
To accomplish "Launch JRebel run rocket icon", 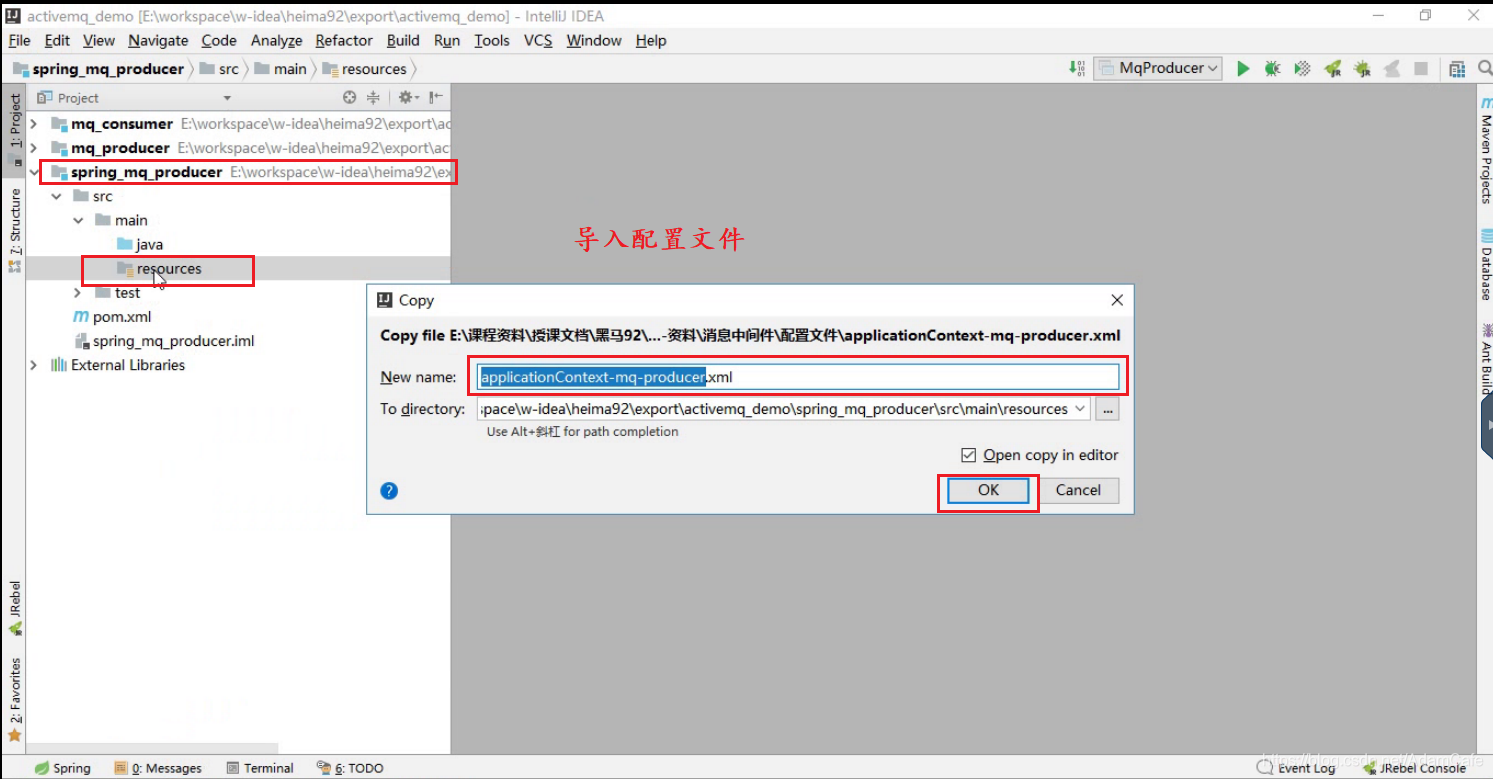I will click(1332, 68).
